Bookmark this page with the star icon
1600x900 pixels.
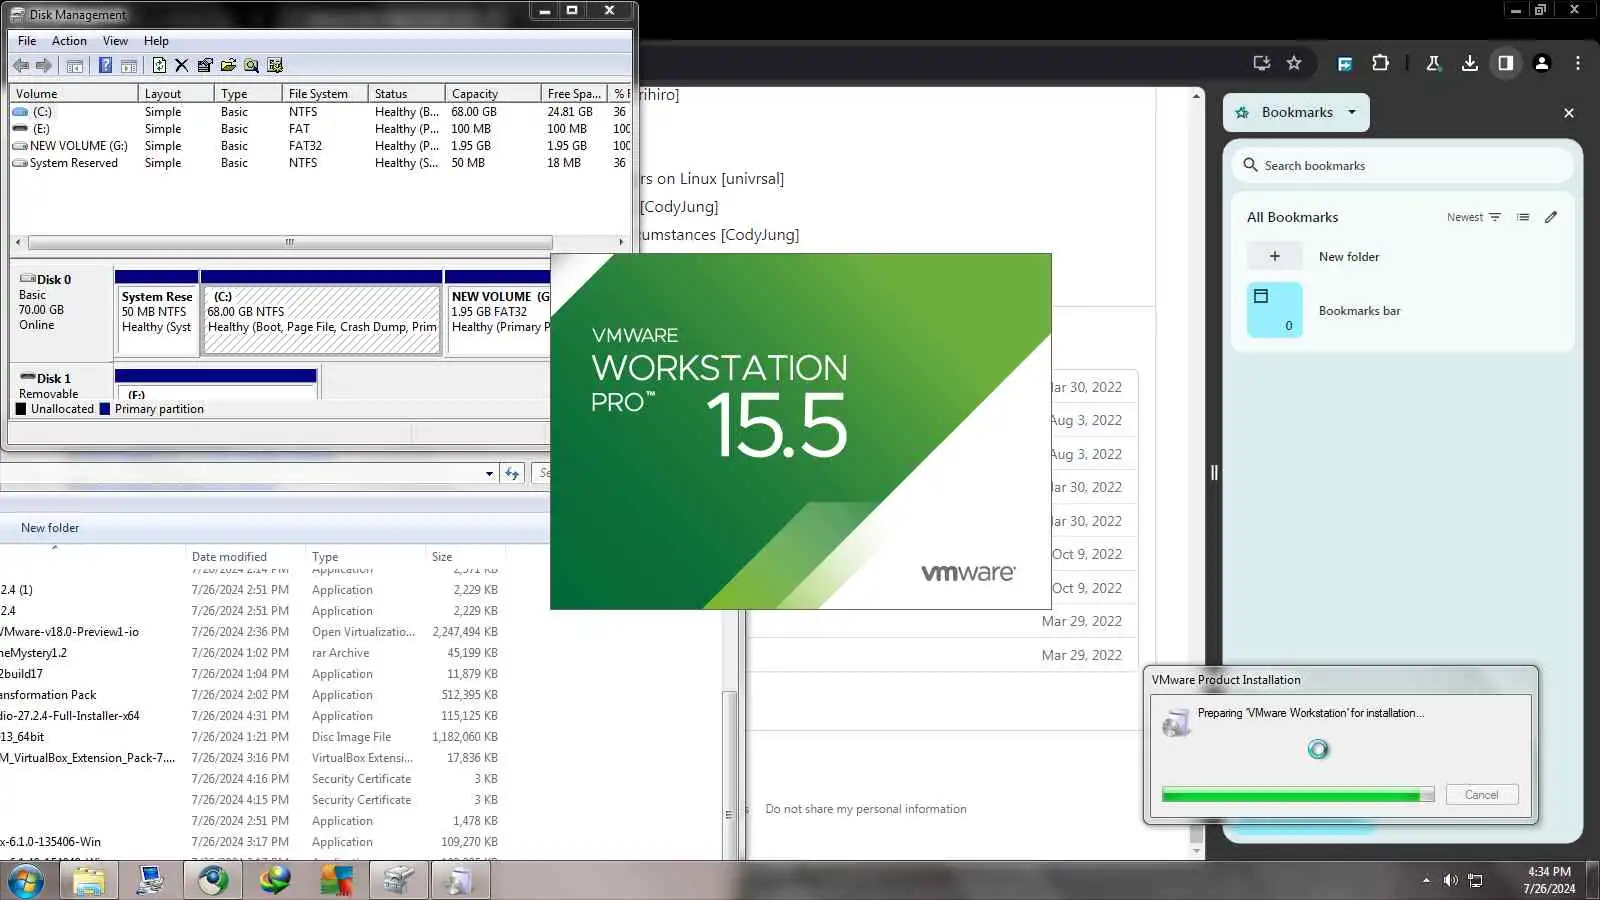point(1294,63)
